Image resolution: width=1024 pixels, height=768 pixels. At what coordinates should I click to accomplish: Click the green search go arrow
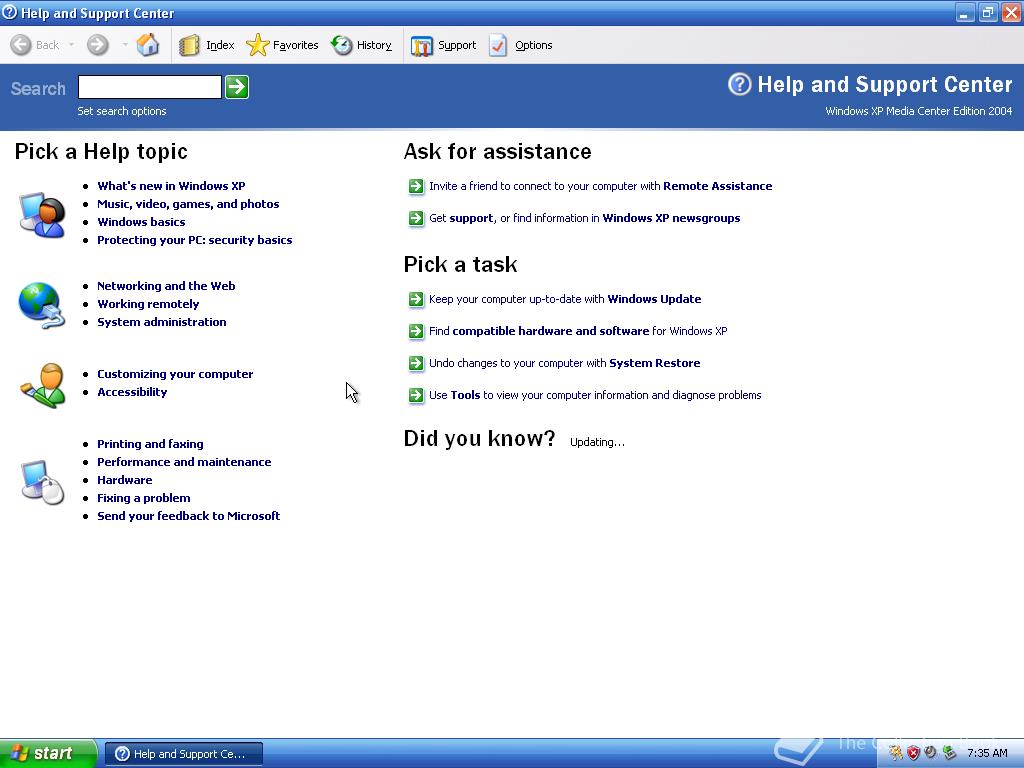click(x=236, y=87)
